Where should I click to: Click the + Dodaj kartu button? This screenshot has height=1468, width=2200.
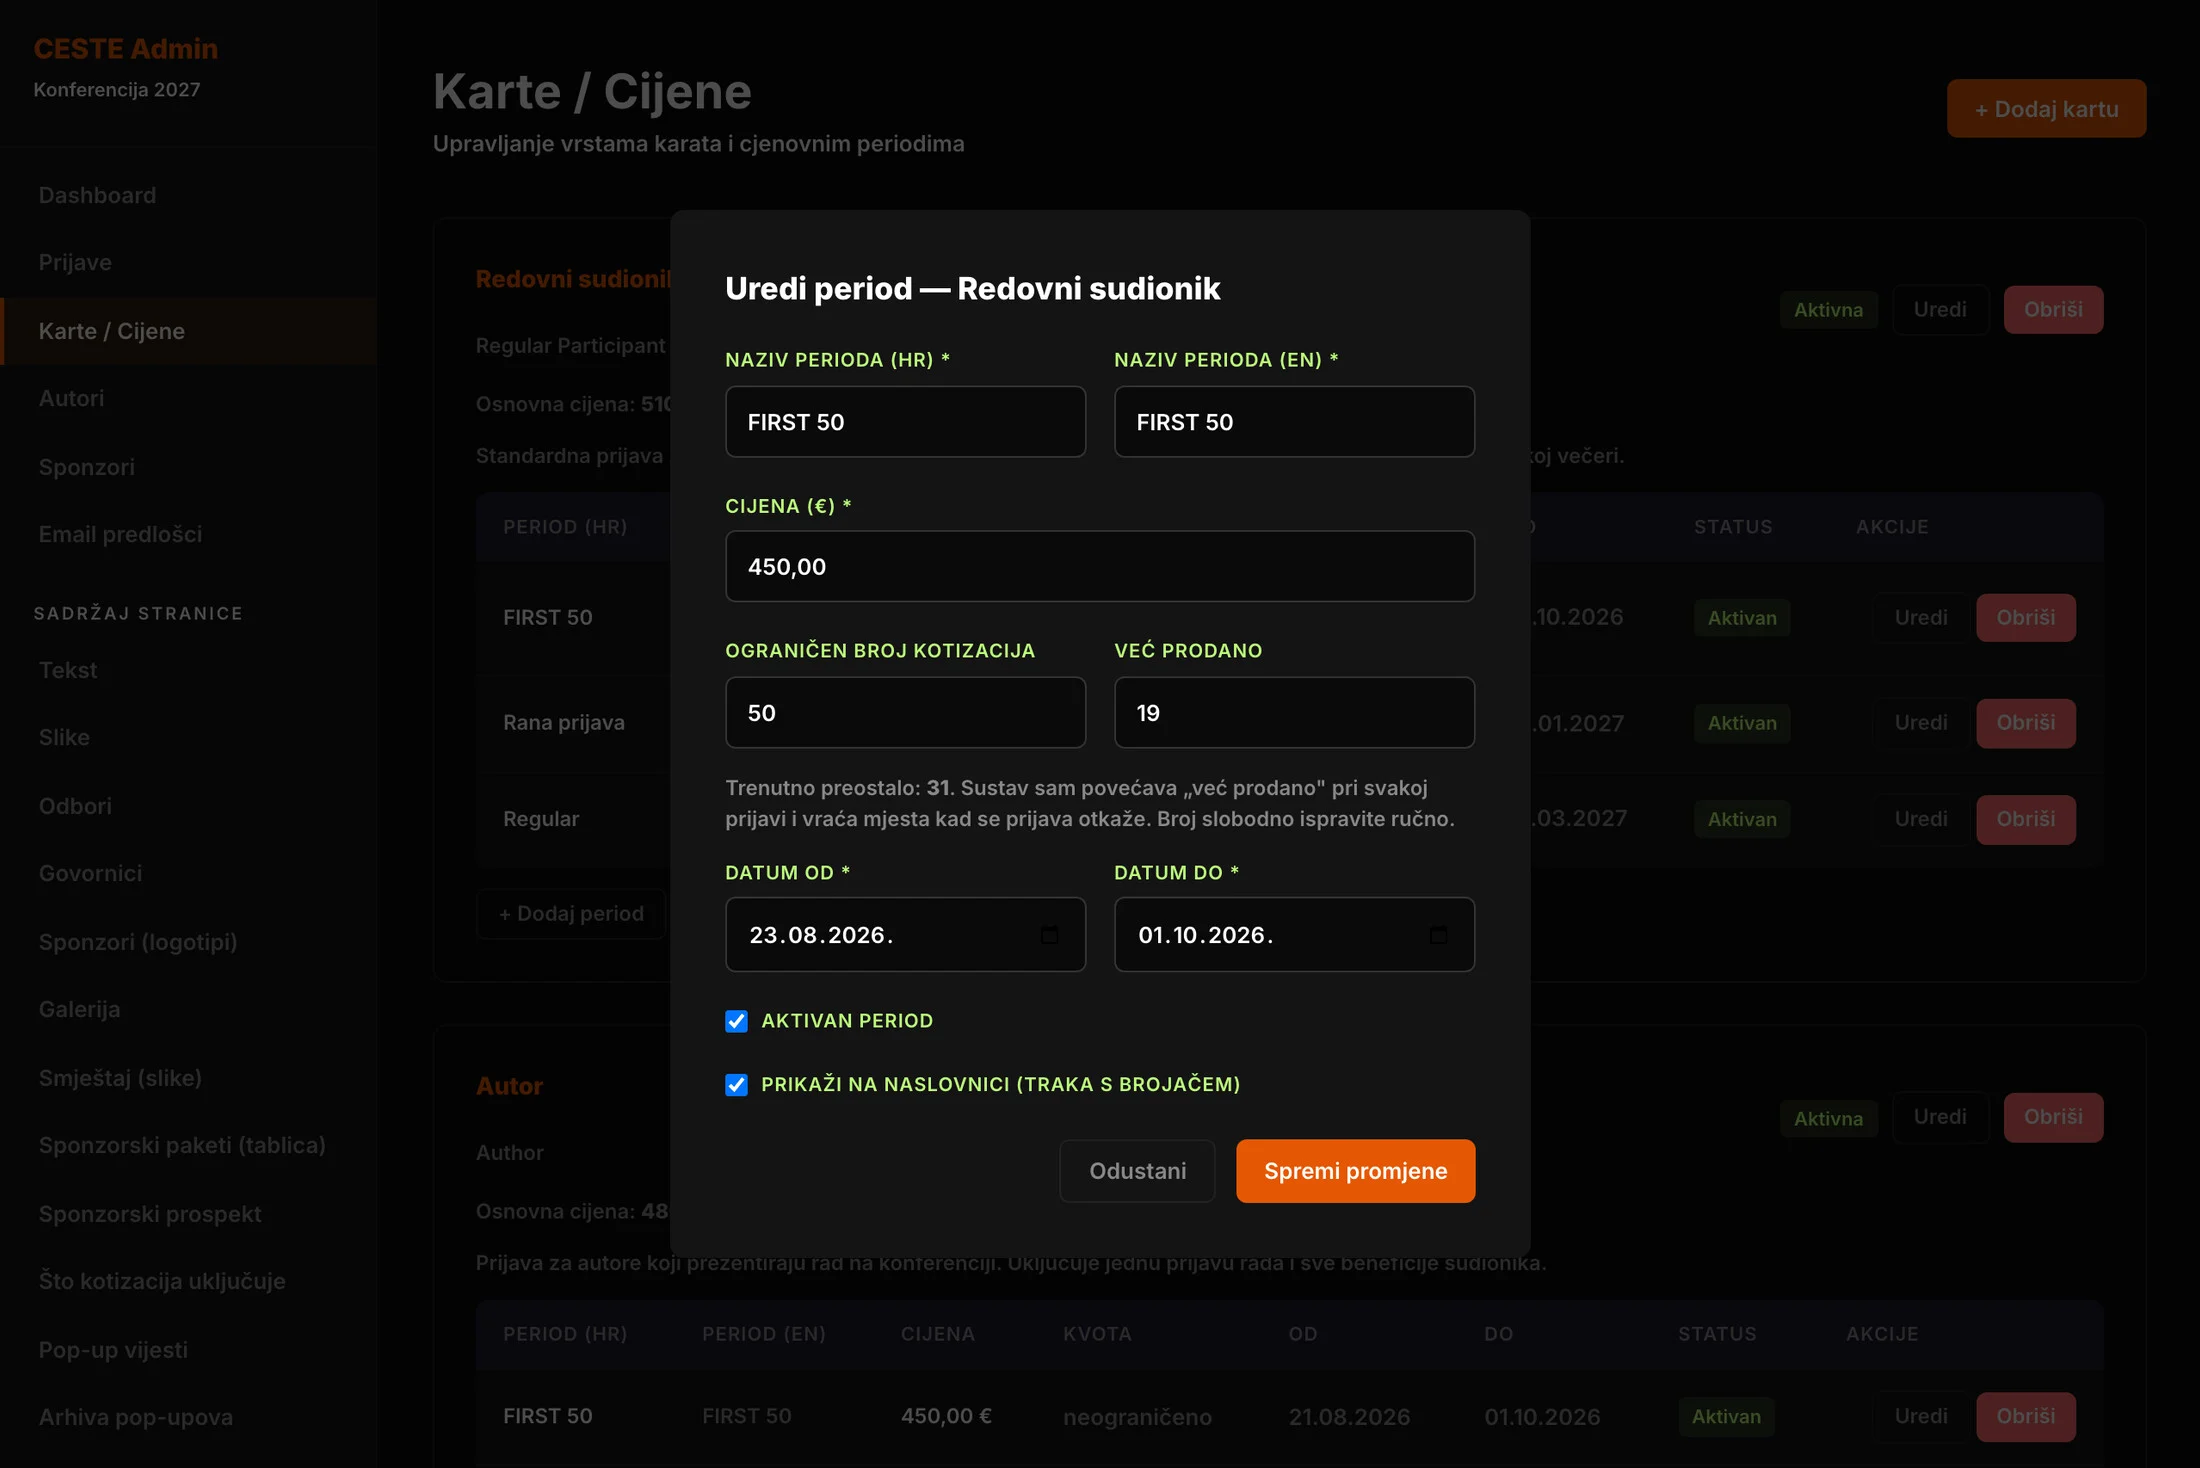tap(2046, 109)
